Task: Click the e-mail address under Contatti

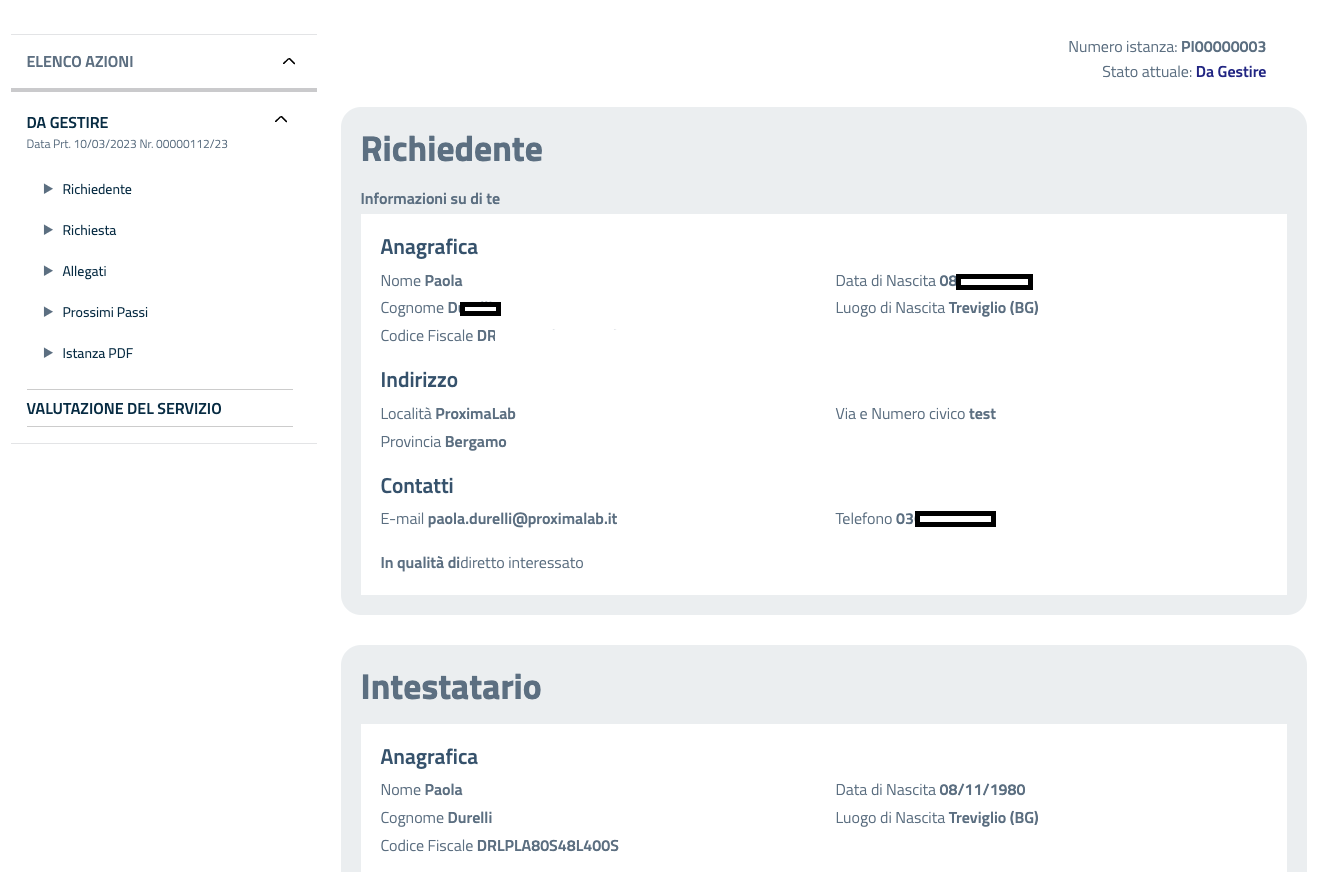Action: click(522, 519)
